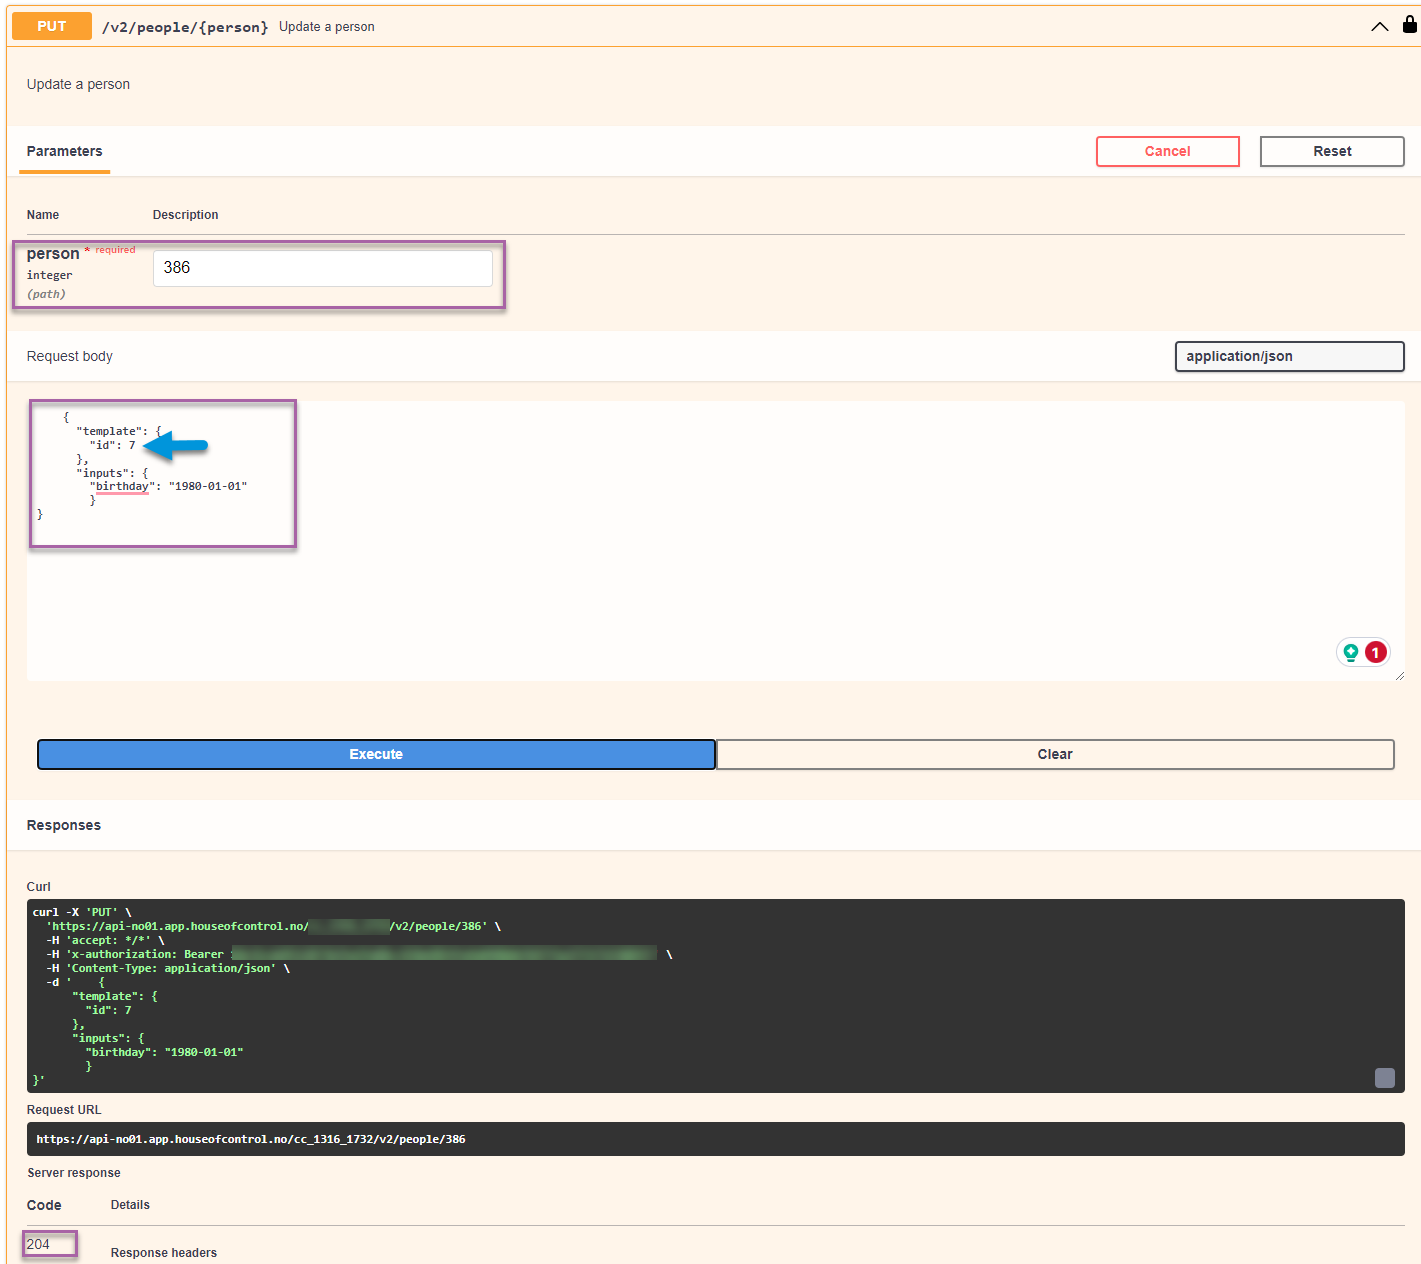
Task: Cancel the try-it-out mode
Action: coord(1167,151)
